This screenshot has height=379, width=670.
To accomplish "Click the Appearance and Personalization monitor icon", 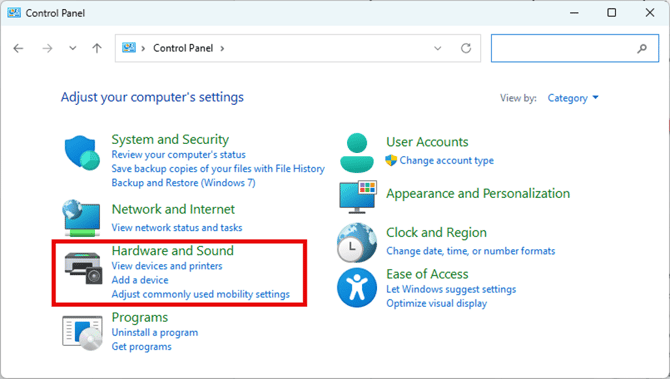I will 358,197.
